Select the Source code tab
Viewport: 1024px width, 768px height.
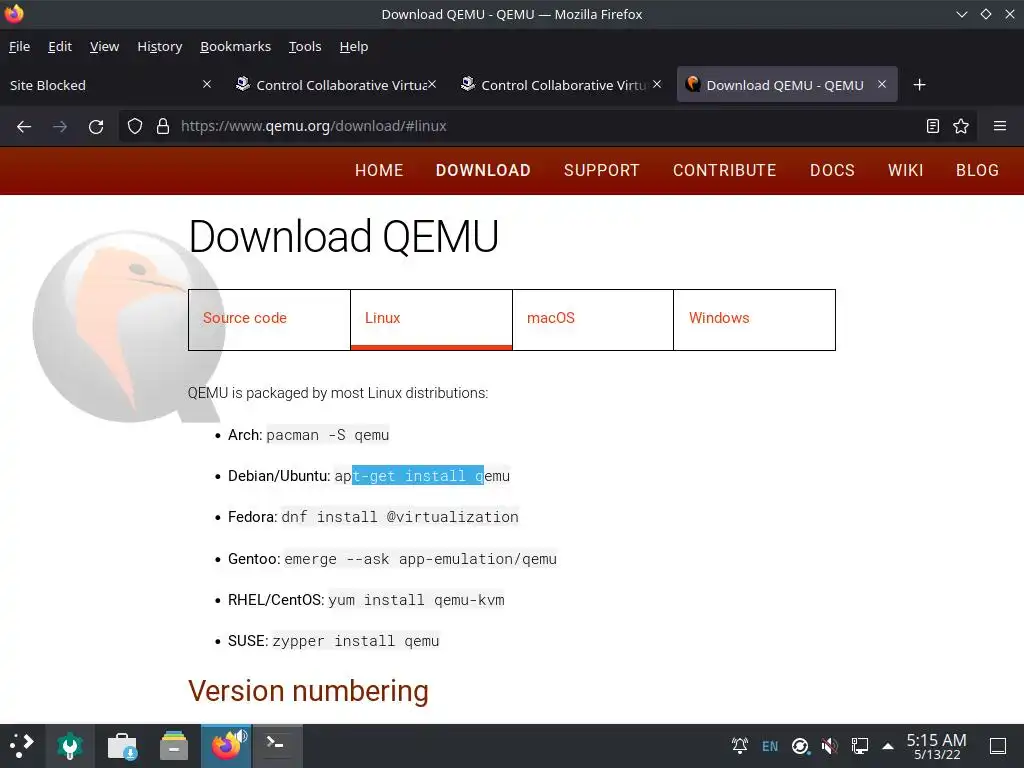[269, 319]
